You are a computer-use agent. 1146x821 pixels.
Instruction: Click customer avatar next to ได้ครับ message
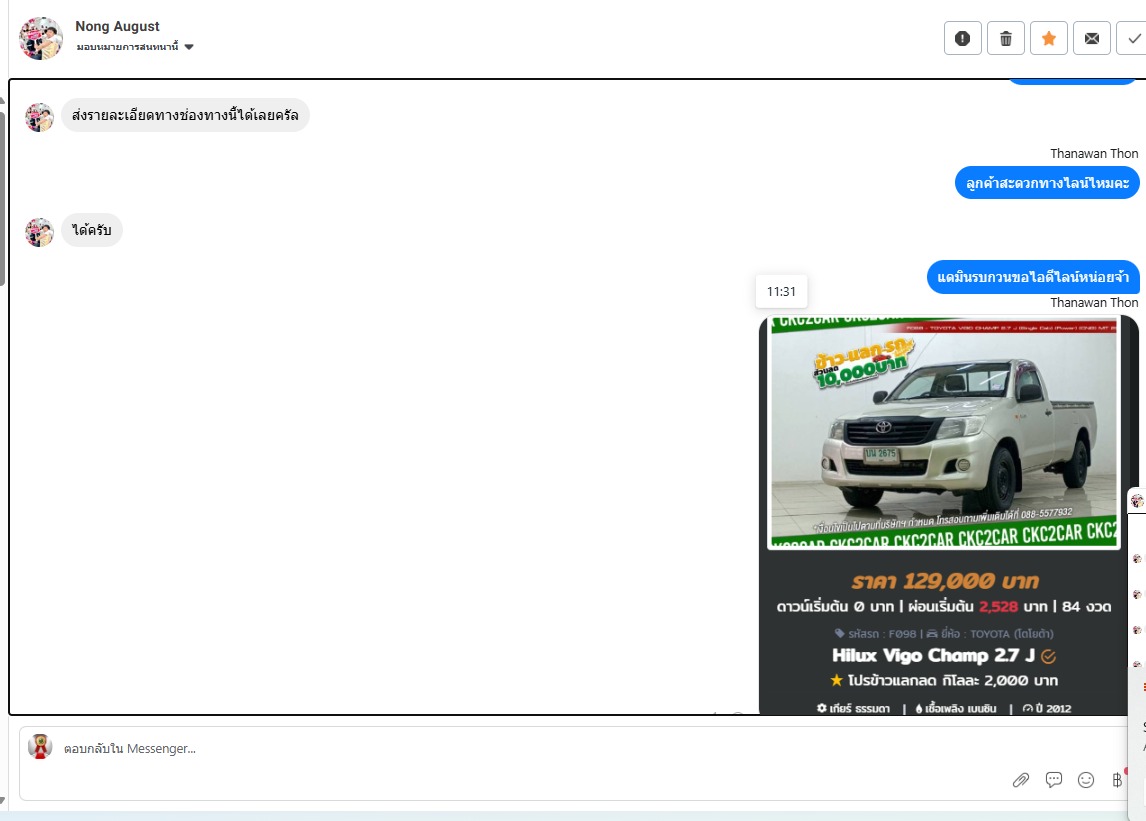point(39,232)
